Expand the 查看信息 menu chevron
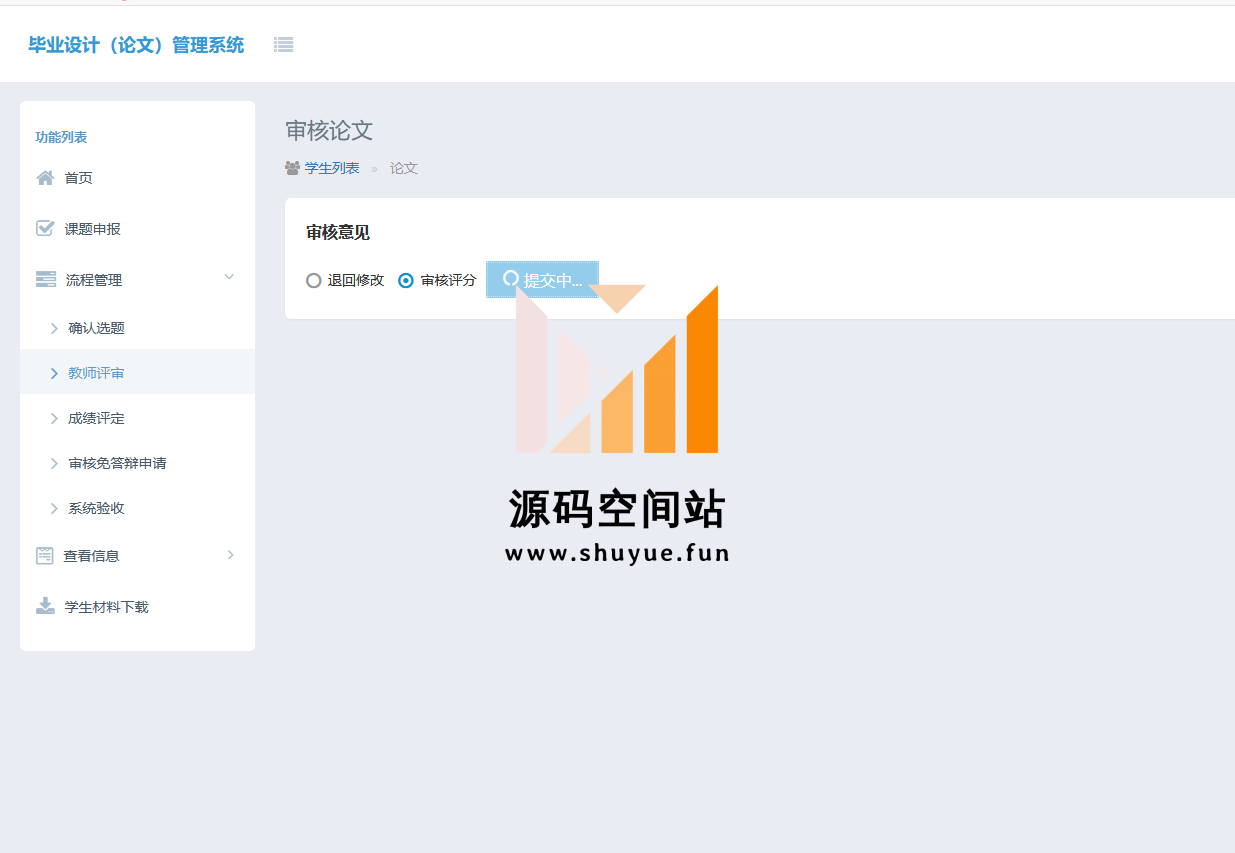1235x853 pixels. [x=230, y=554]
